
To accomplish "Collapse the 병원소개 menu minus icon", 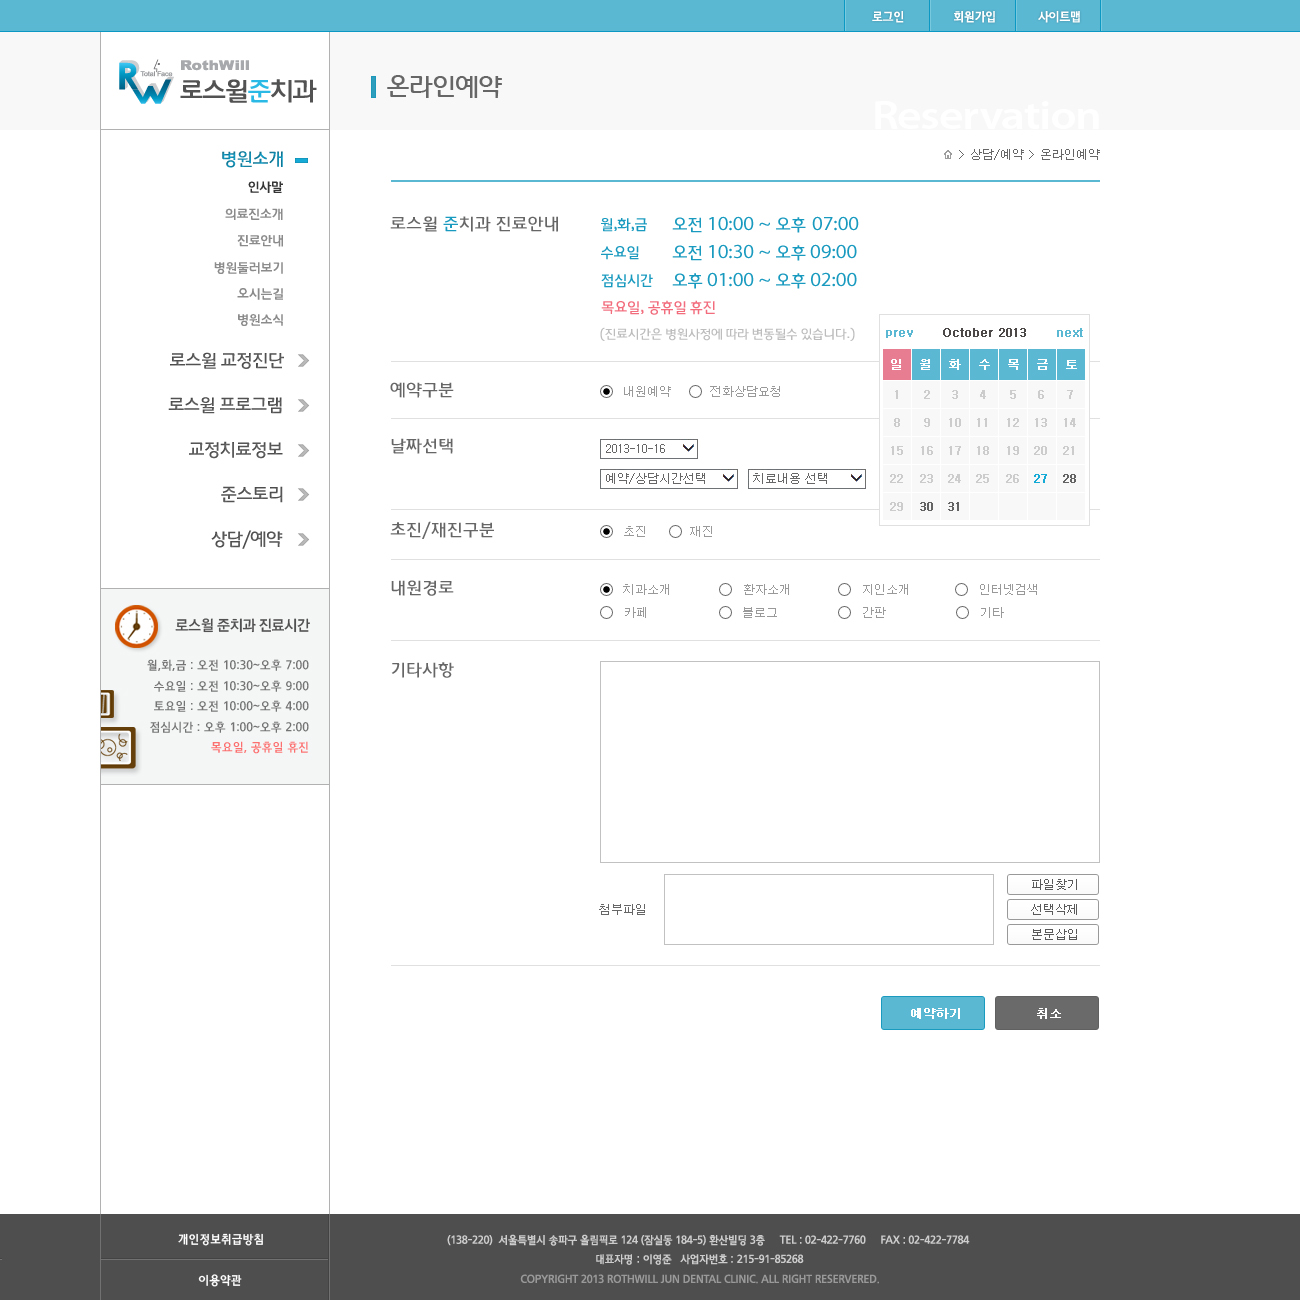I will click(x=301, y=160).
